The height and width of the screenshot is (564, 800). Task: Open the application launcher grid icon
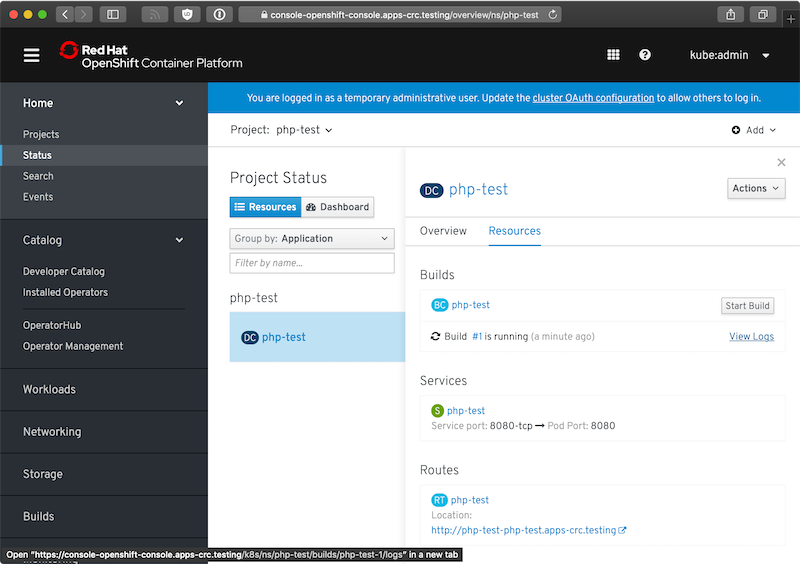click(613, 55)
